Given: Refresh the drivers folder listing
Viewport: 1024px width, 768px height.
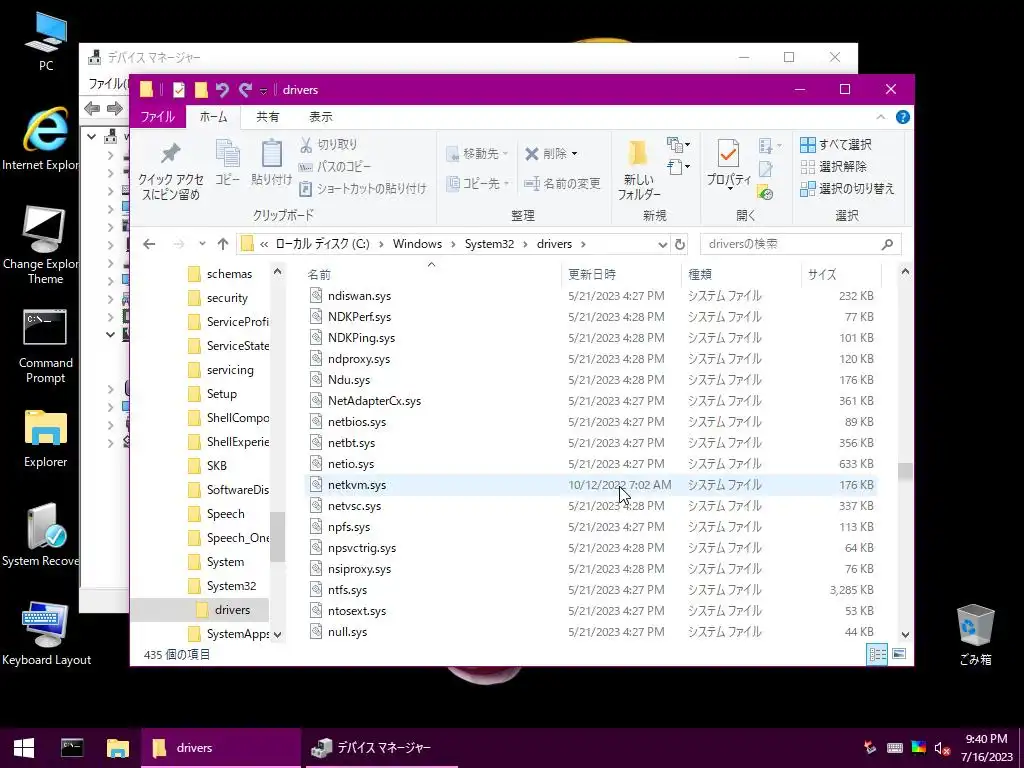Looking at the screenshot, I should point(680,244).
